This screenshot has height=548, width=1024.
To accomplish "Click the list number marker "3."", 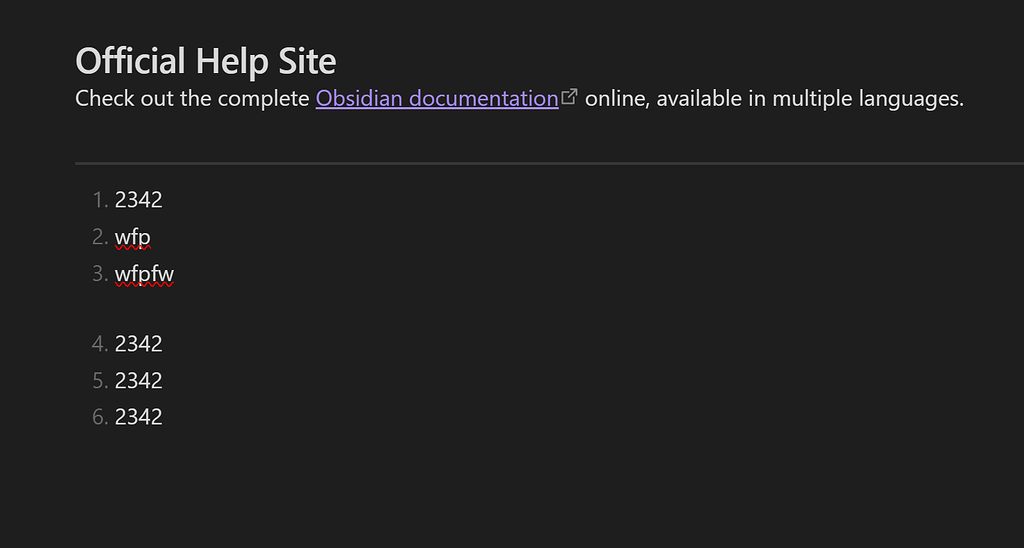I will (99, 273).
